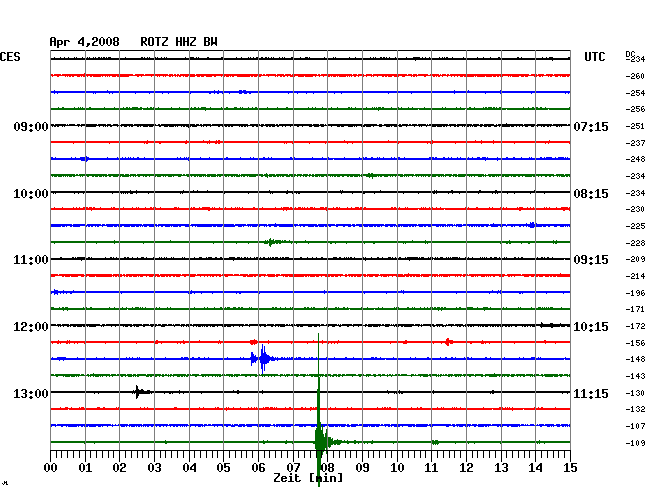Click DC offset value '-251'
This screenshot has width=650, height=494.
(x=635, y=126)
